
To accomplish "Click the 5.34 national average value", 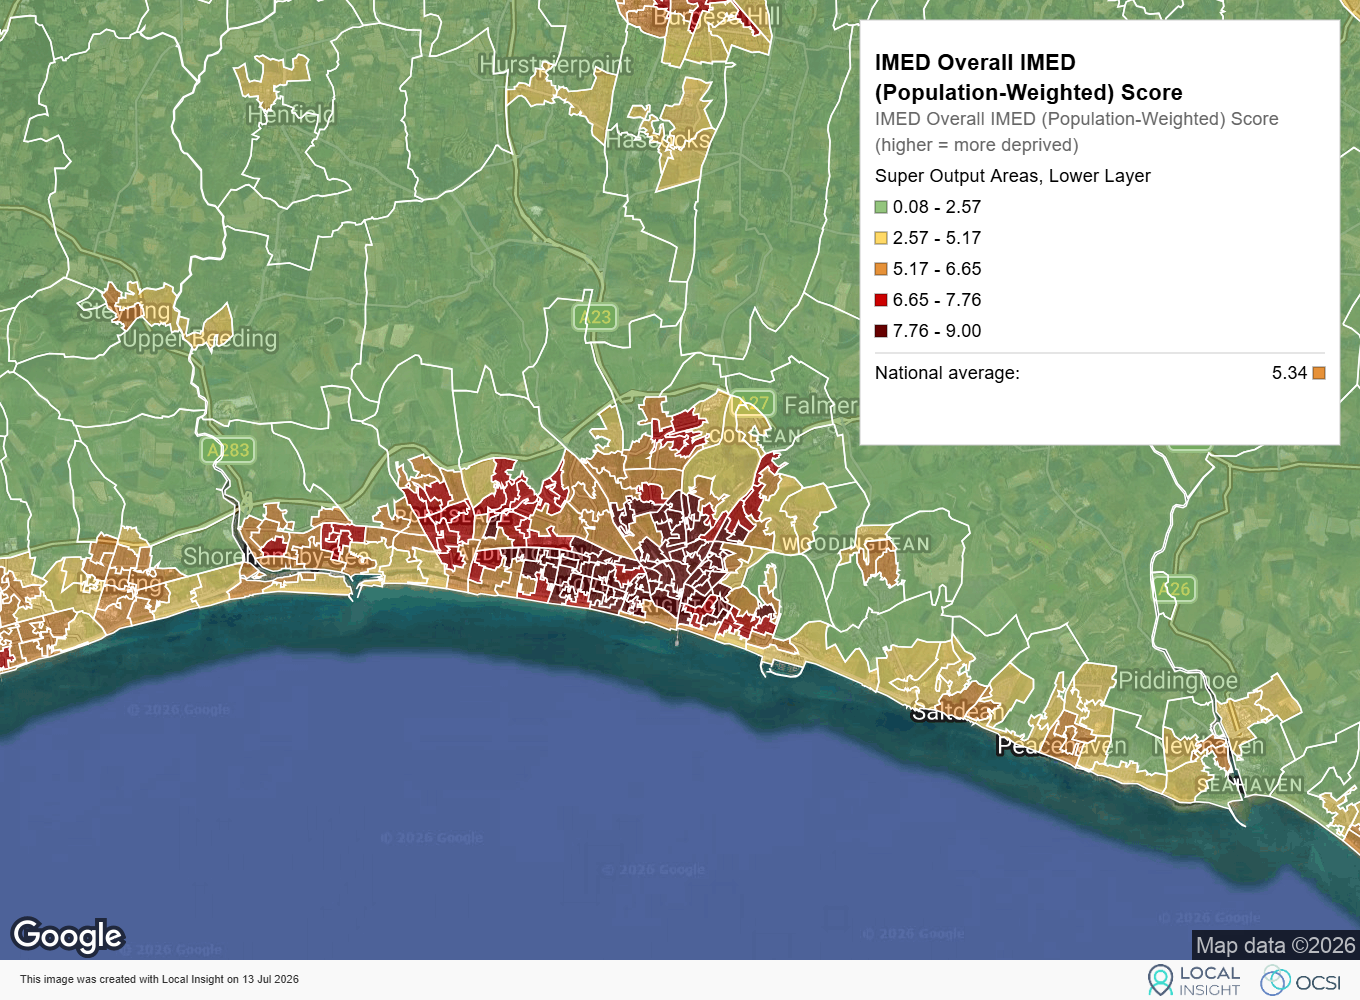I will [1289, 373].
